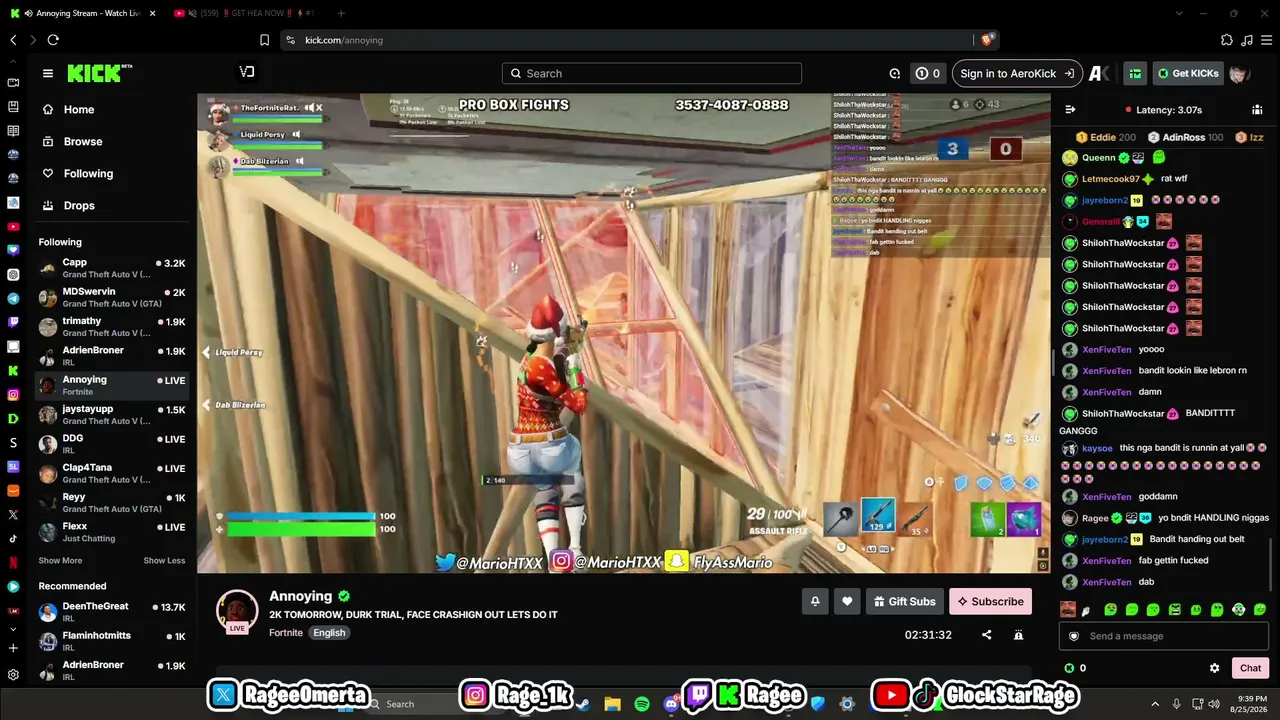The height and width of the screenshot is (720, 1280).
Task: Open Flaminhotmitts recommended channel
Action: [x=112, y=641]
